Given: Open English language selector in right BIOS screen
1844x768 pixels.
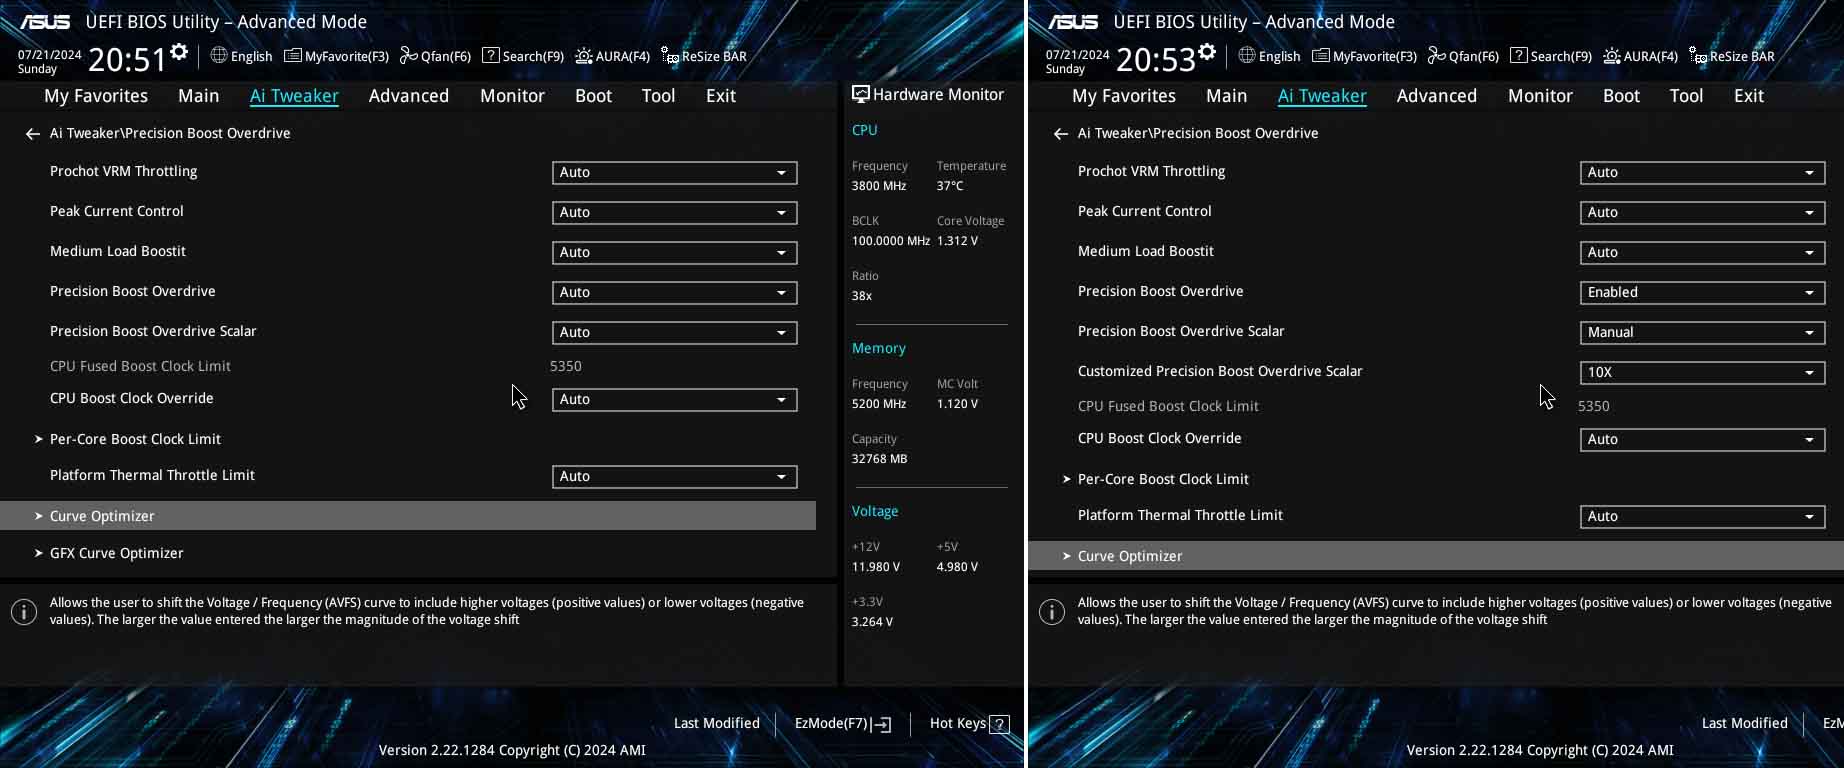Looking at the screenshot, I should click(1269, 56).
